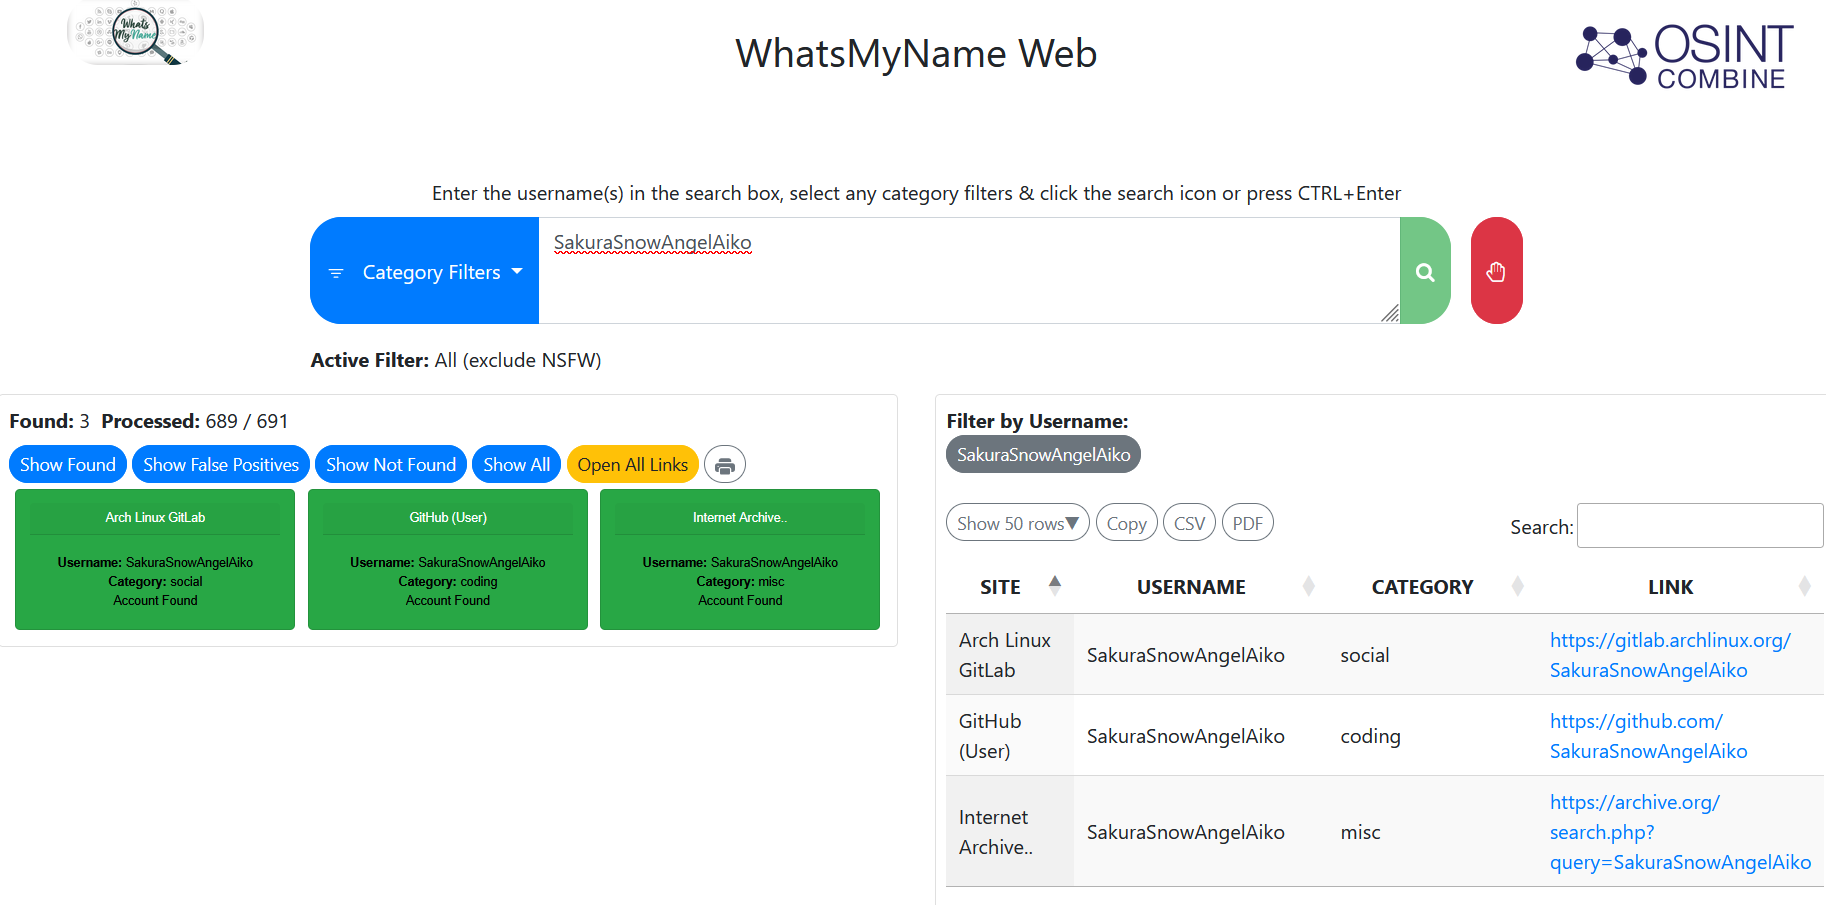Click the 'coding' category cell
The height and width of the screenshot is (905, 1826).
pos(1432,736)
